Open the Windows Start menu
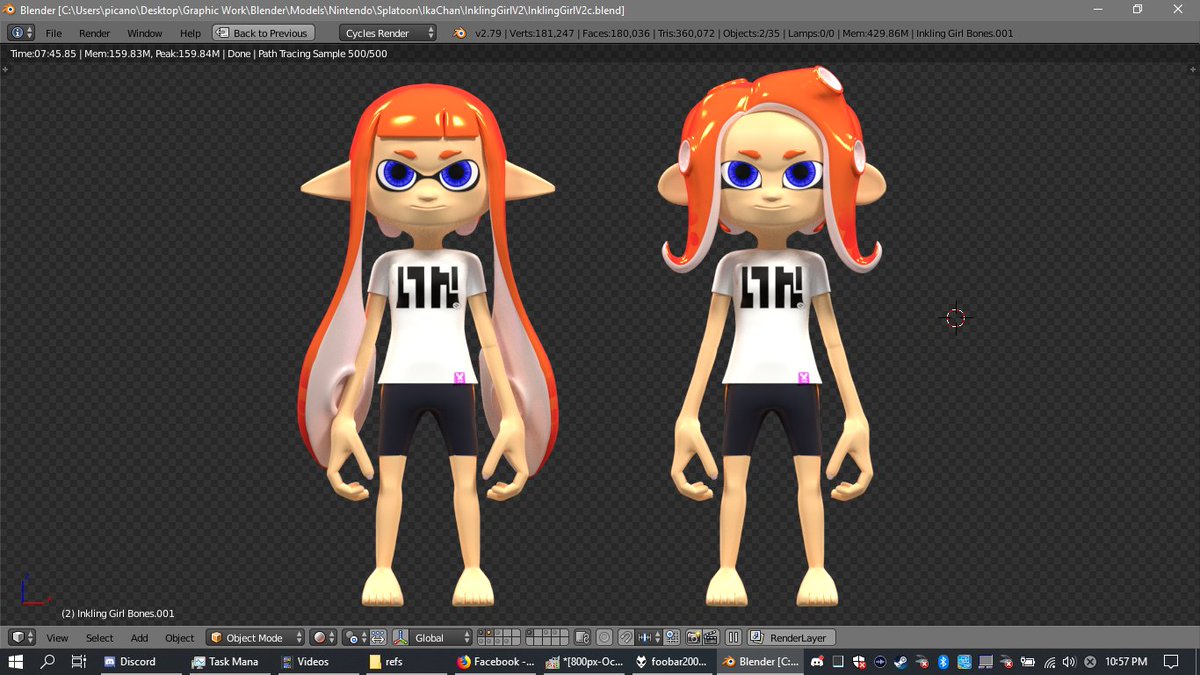This screenshot has width=1200, height=675. tap(16, 662)
